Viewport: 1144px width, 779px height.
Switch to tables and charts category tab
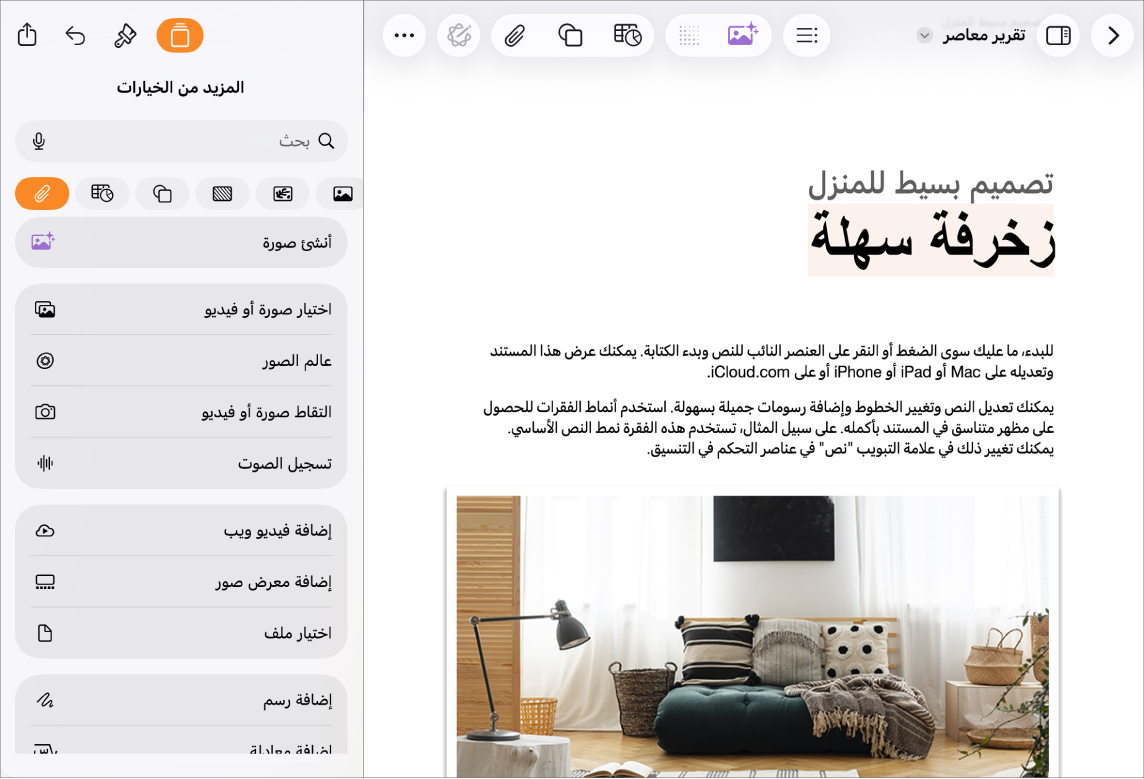(102, 193)
